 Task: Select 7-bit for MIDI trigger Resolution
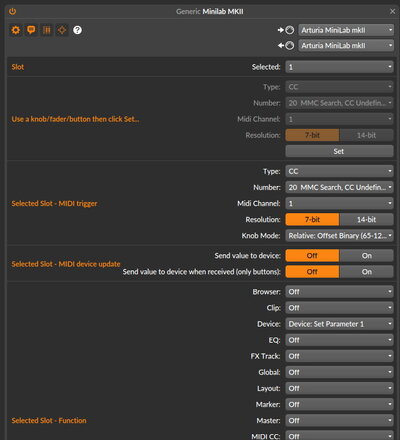coord(312,219)
